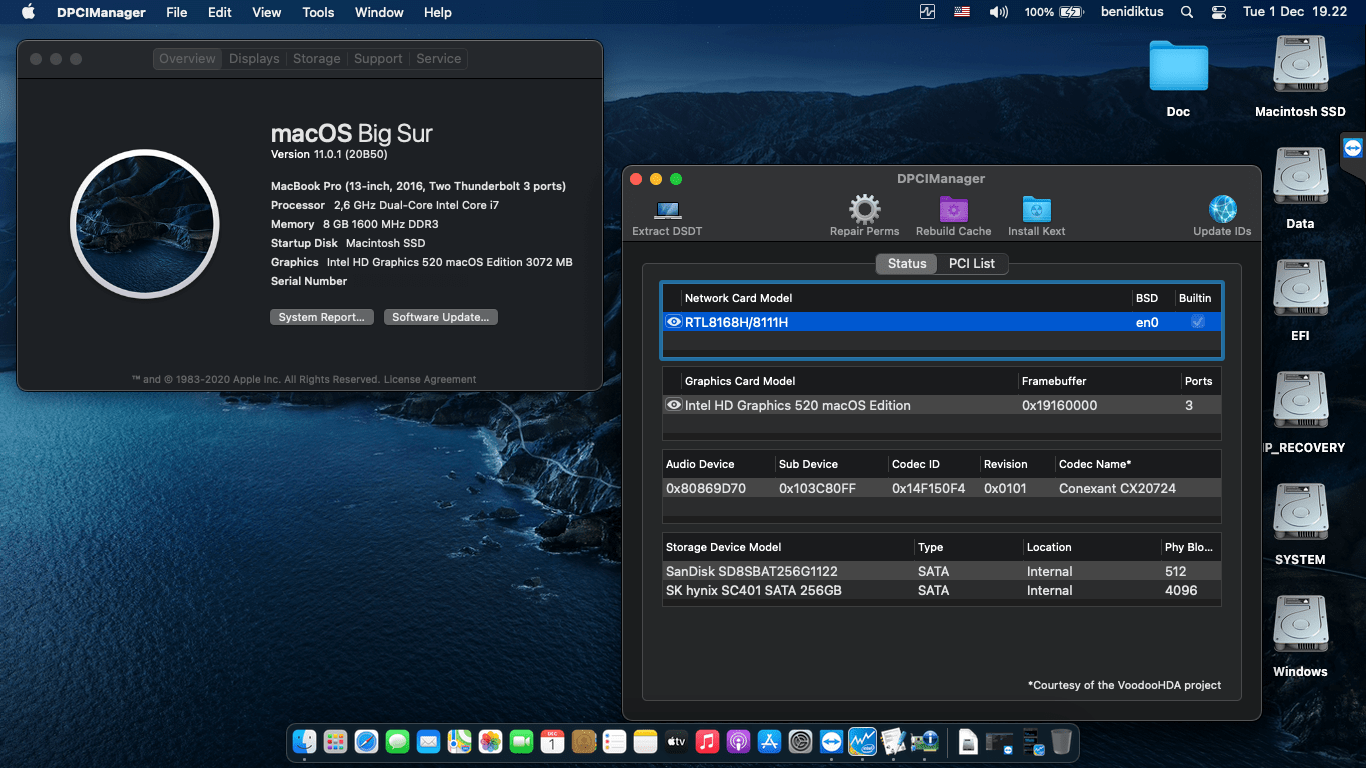Select SanDisk SD8SBAT256G1122 storage row
The image size is (1366, 768).
[941, 571]
